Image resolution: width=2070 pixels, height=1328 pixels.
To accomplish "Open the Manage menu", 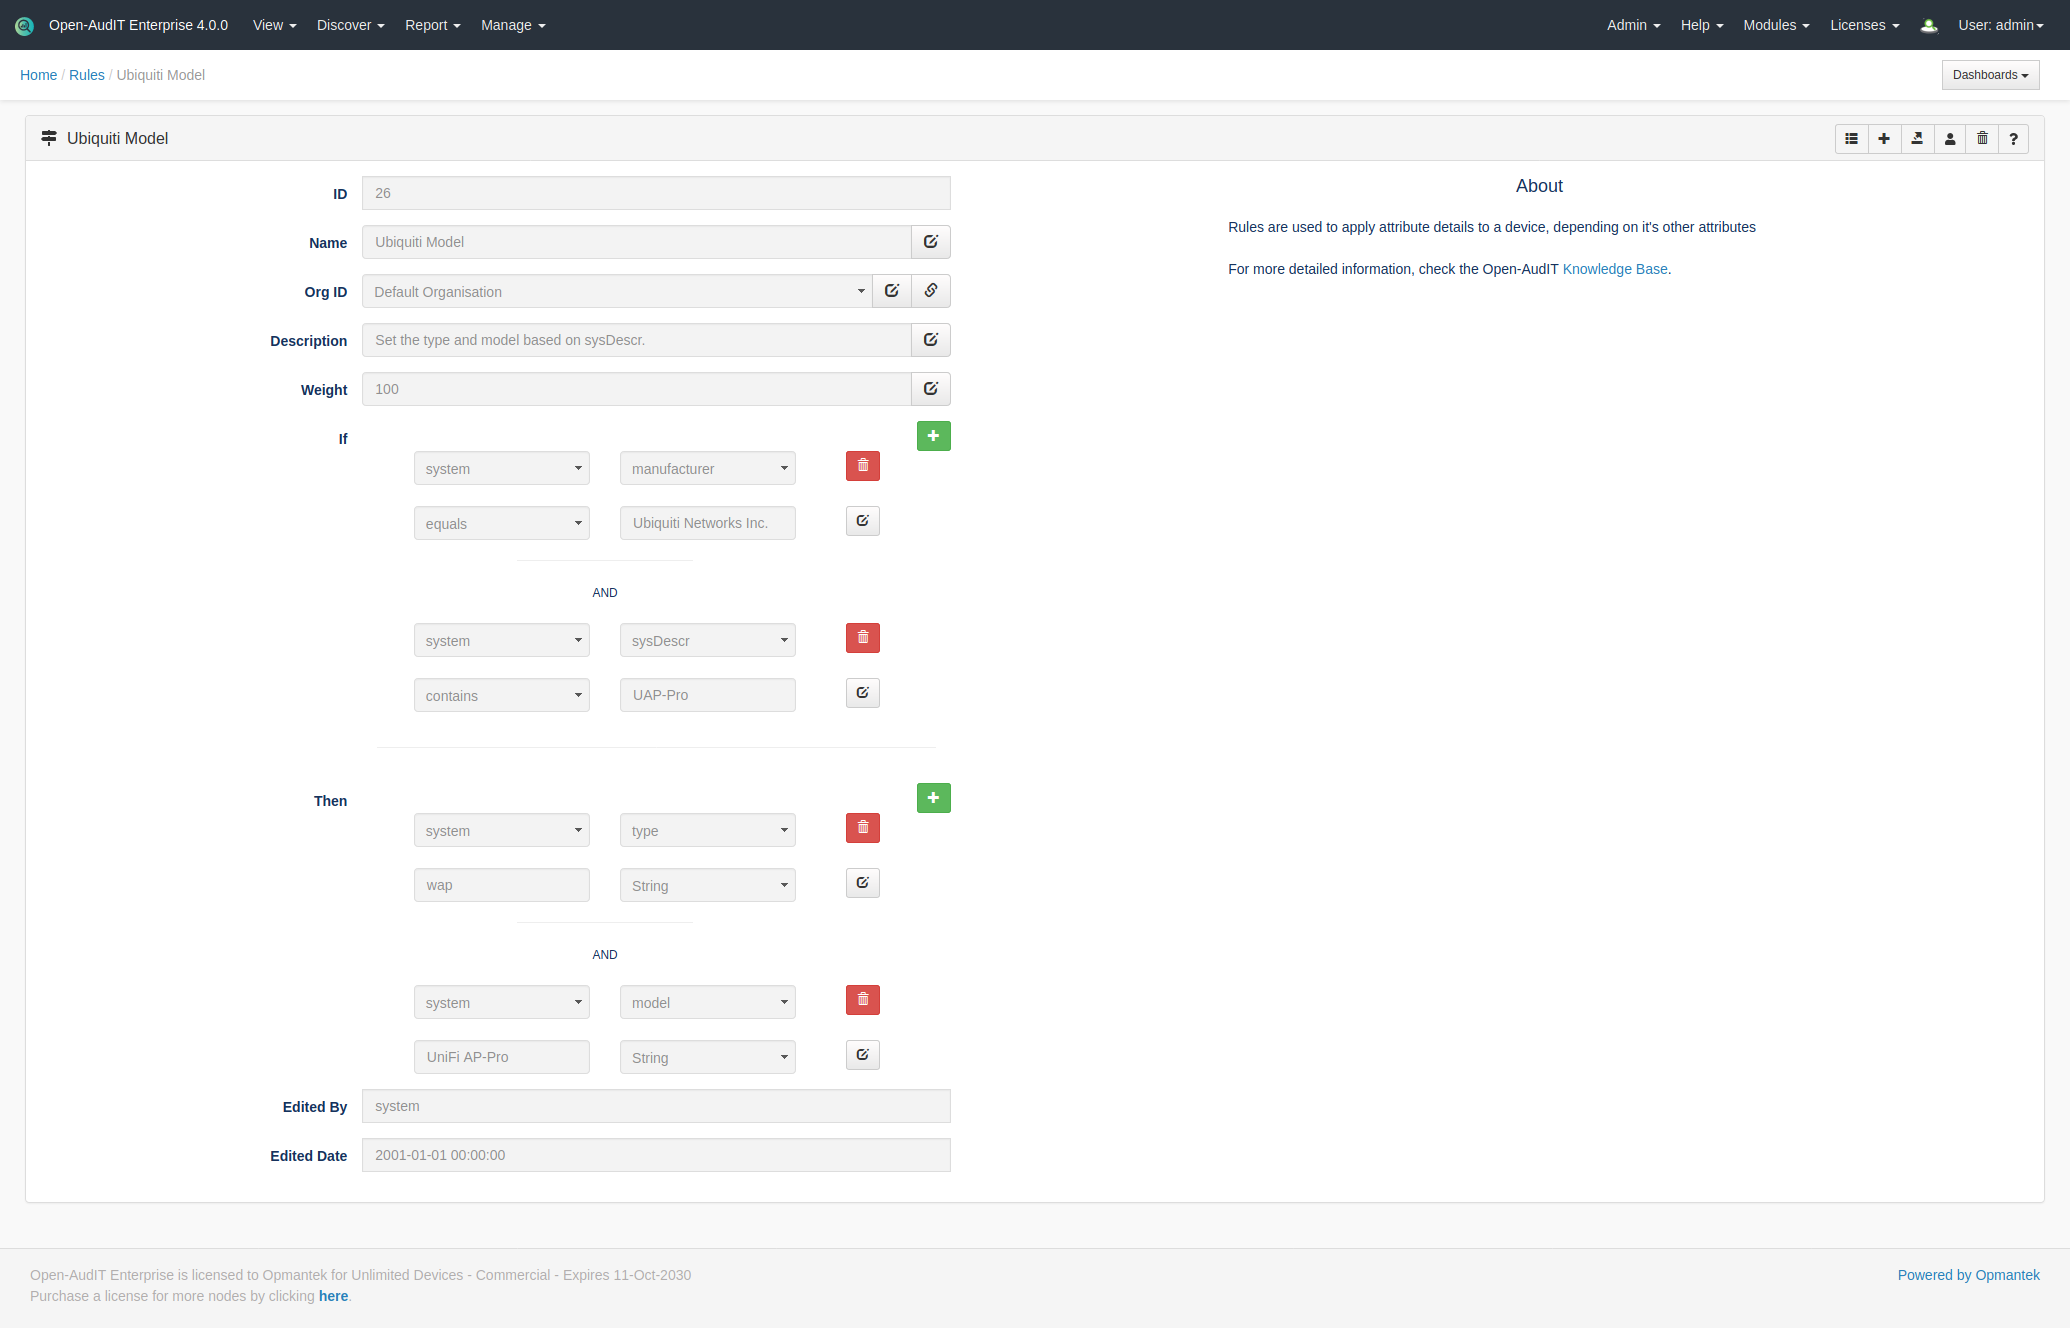I will click(512, 25).
